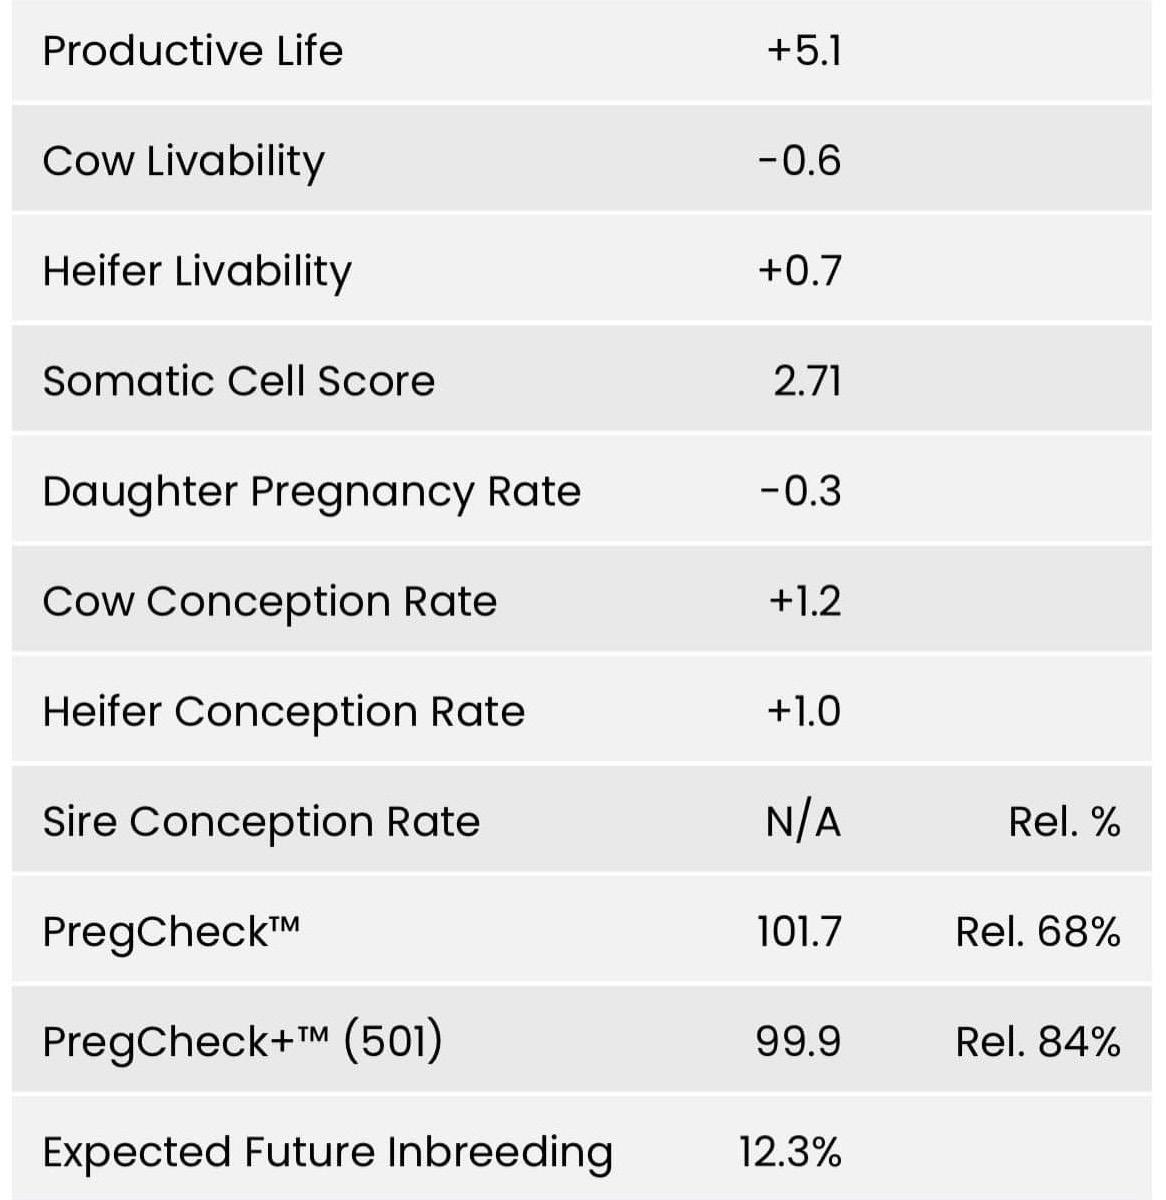Click the Expected Future Inbreeding label
Image resolution: width=1166 pixels, height=1200 pixels.
click(x=327, y=1152)
